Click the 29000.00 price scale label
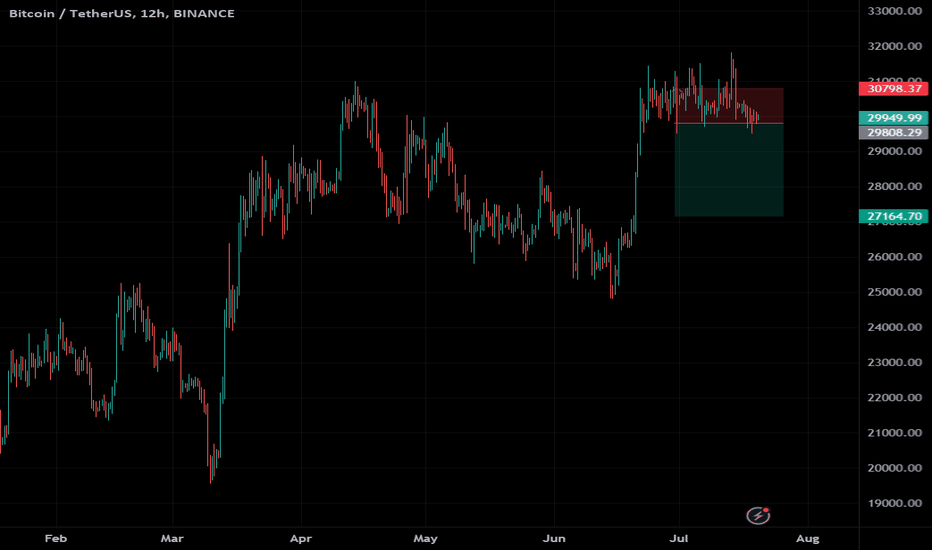 [895, 151]
